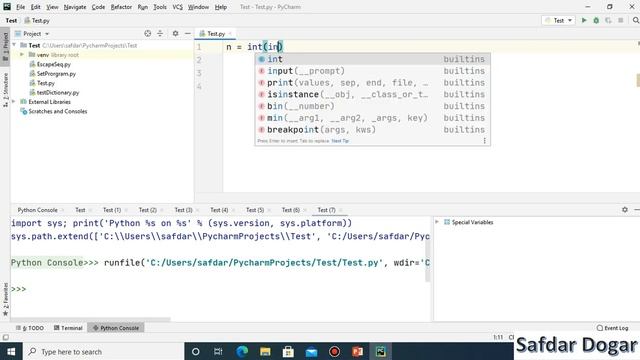
Task: Expand the venv library root folder
Action: coord(22,55)
